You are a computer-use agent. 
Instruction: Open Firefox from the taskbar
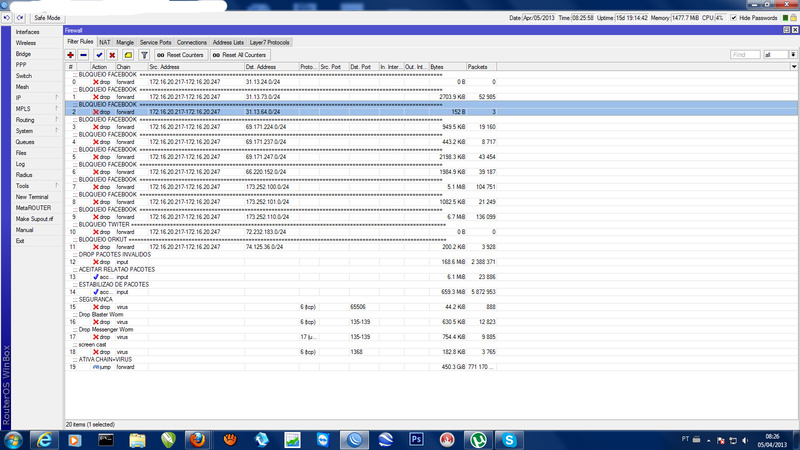(x=198, y=440)
